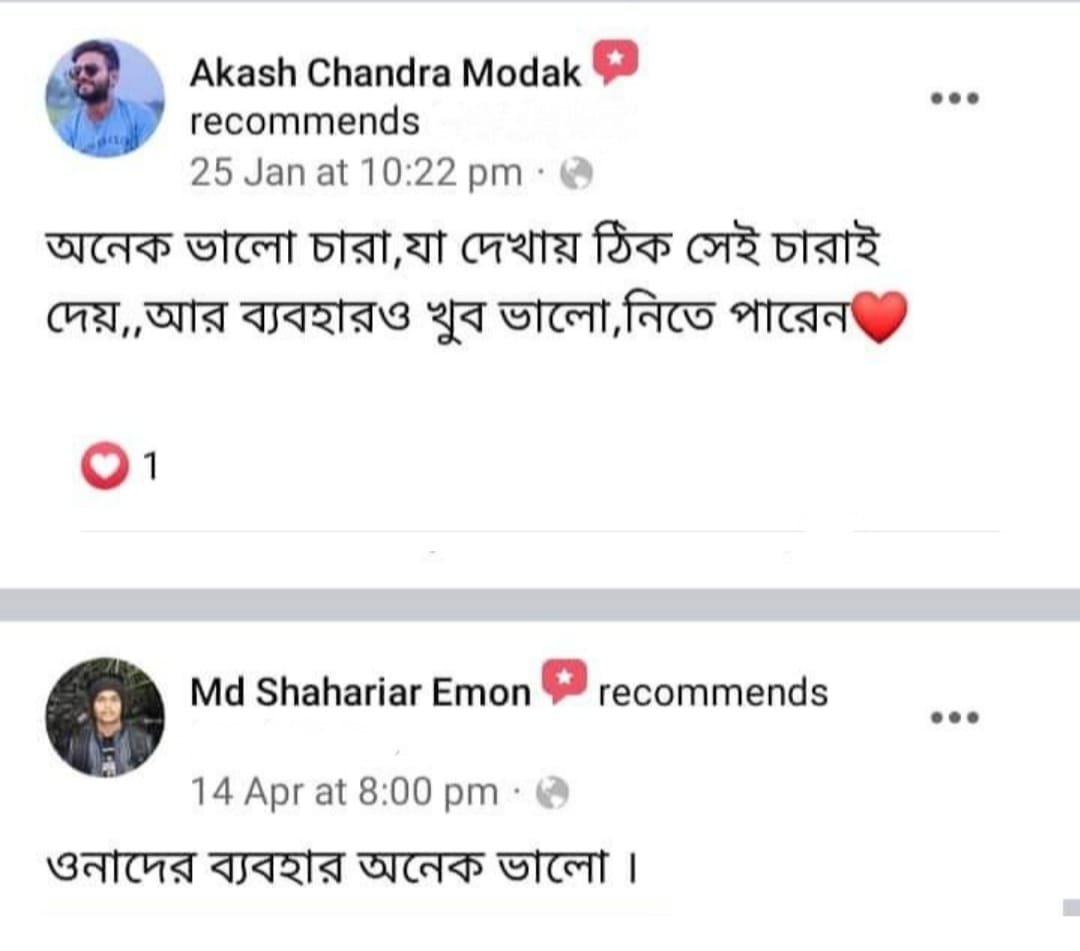Click the Md Shahariar Emon name link
The width and height of the screenshot is (1080, 951).
[360, 689]
